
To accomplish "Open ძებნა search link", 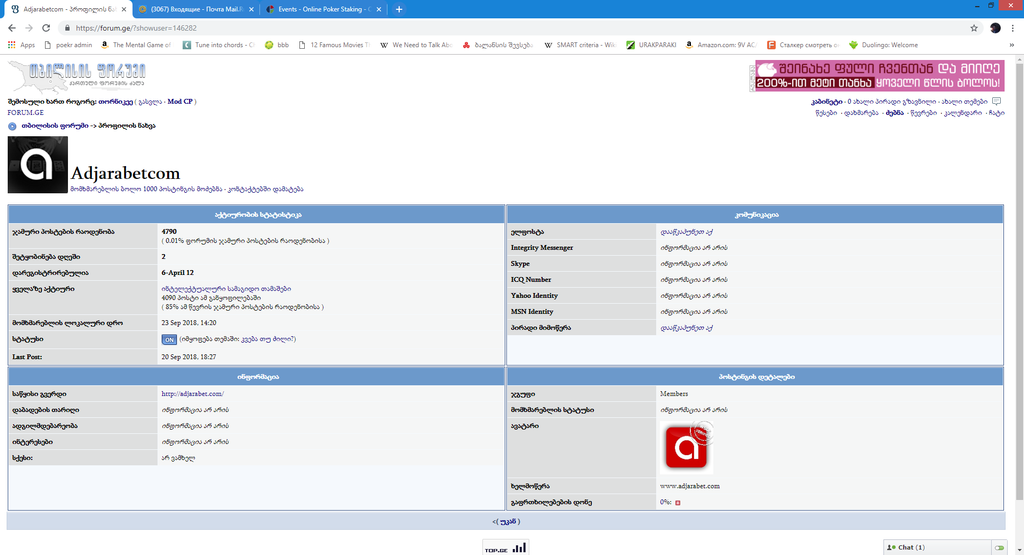I will coord(894,113).
